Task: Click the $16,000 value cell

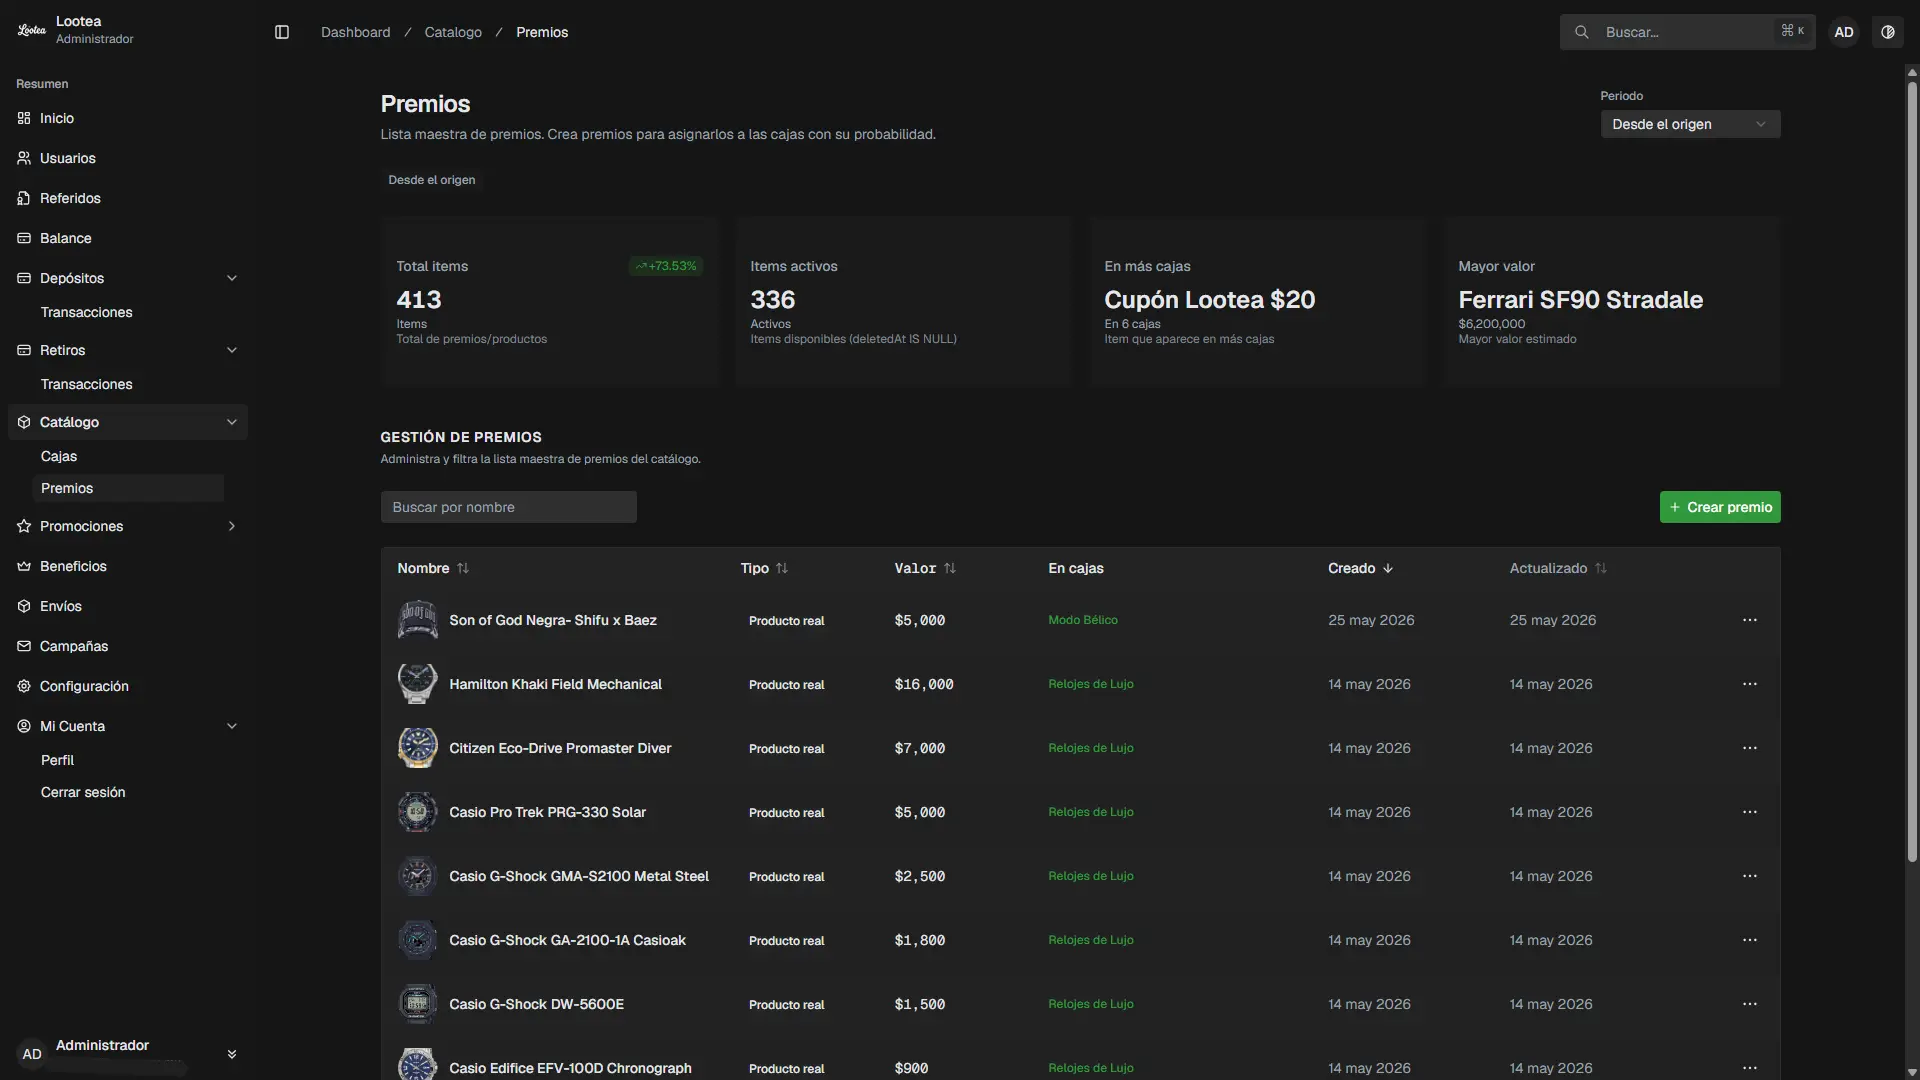Action: (924, 684)
